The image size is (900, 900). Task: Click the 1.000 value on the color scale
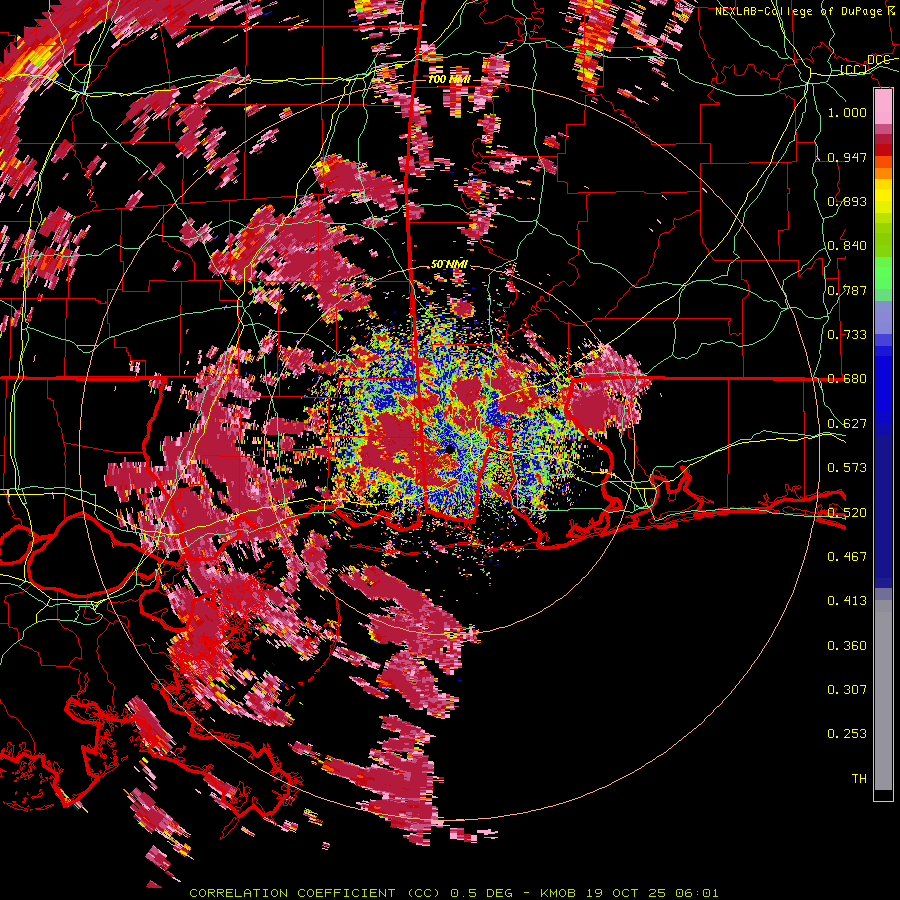[x=847, y=112]
